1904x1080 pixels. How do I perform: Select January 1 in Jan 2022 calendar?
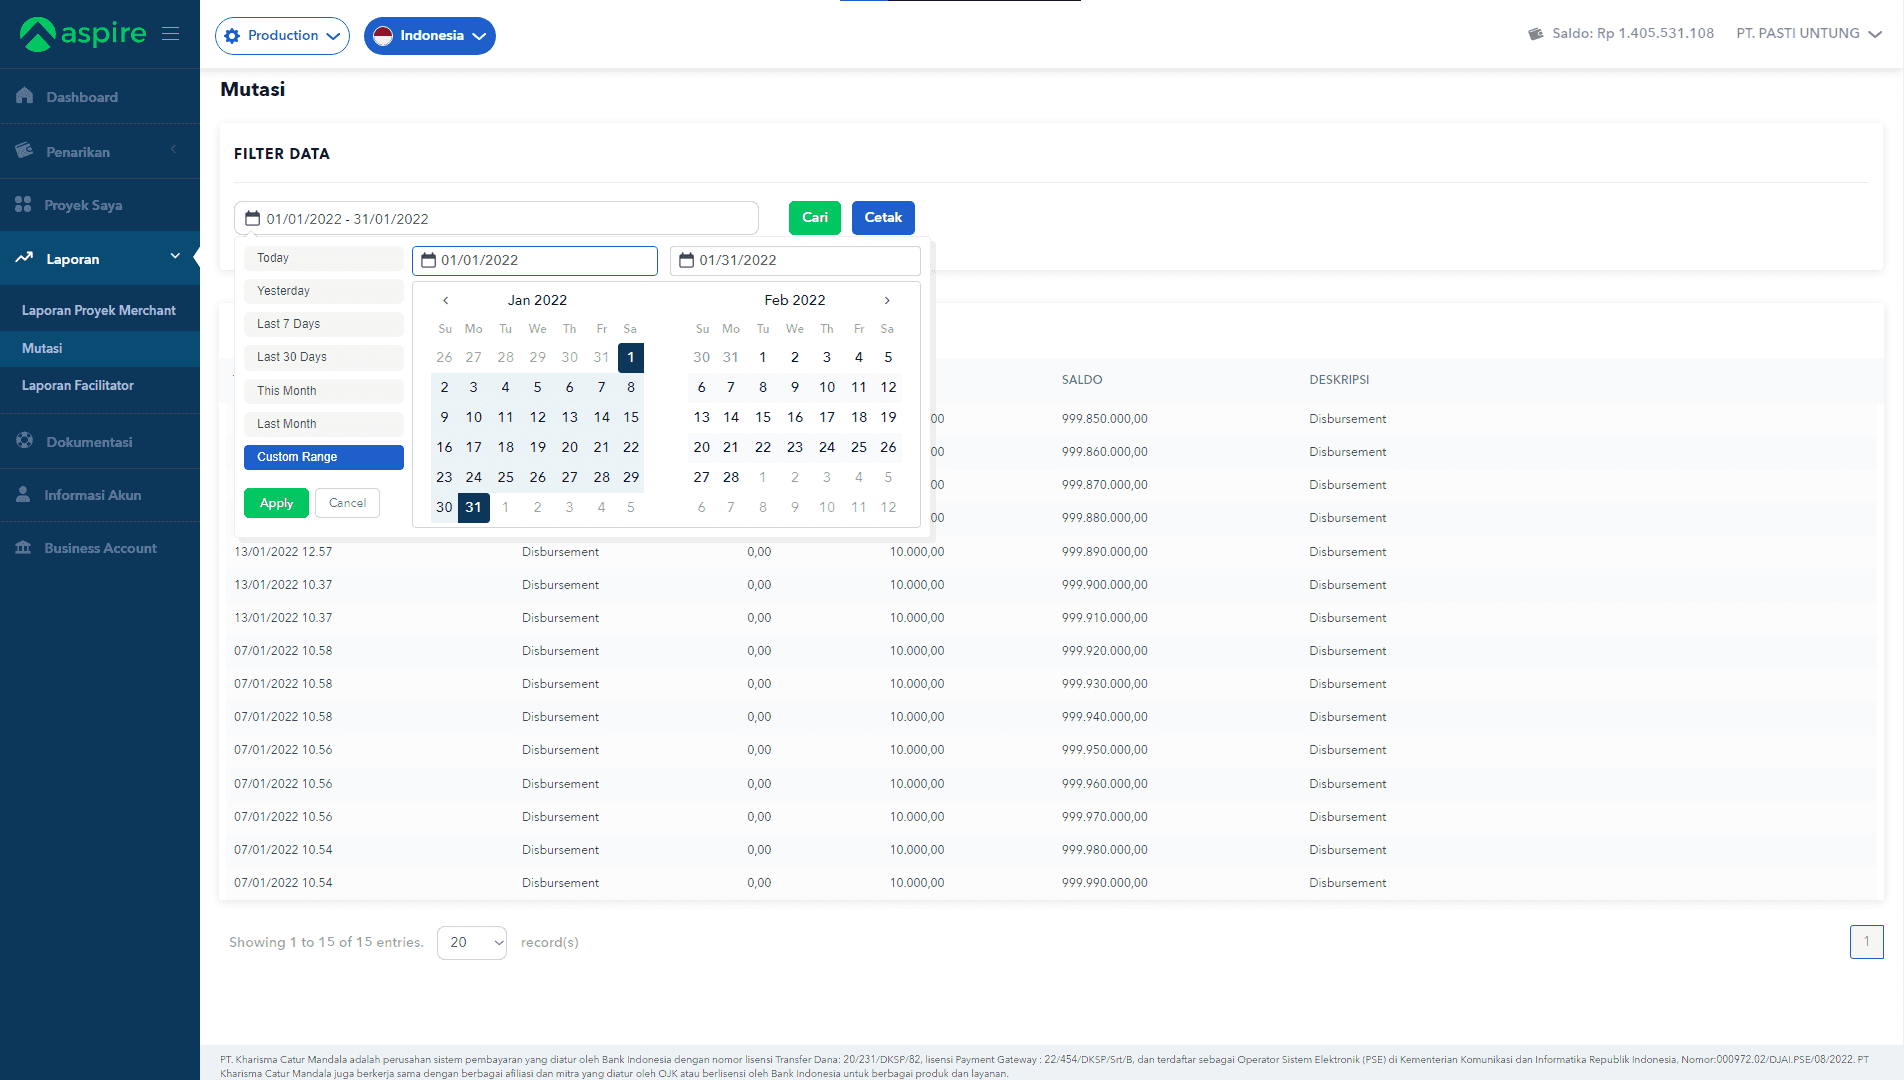tap(631, 357)
